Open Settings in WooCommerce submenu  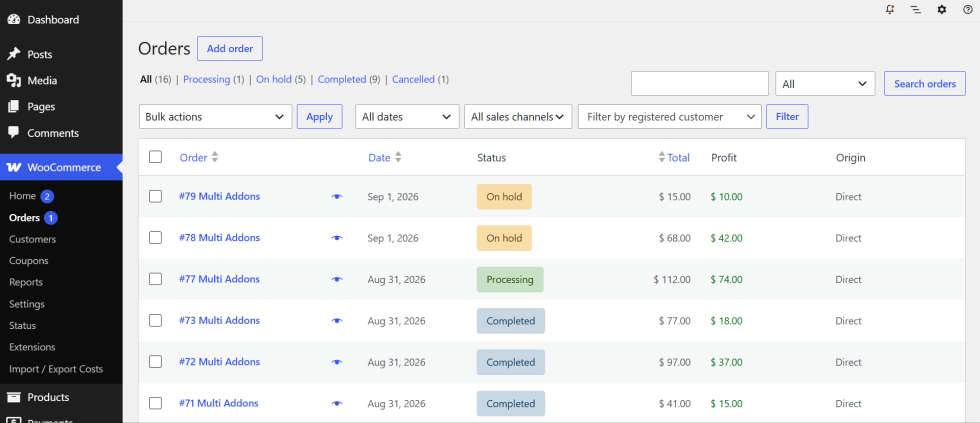[x=27, y=304]
